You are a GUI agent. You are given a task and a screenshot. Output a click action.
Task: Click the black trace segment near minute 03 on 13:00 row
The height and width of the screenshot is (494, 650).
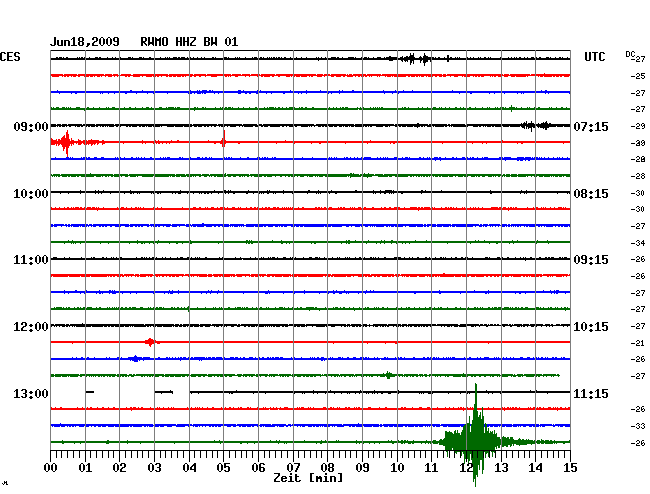(x=164, y=392)
